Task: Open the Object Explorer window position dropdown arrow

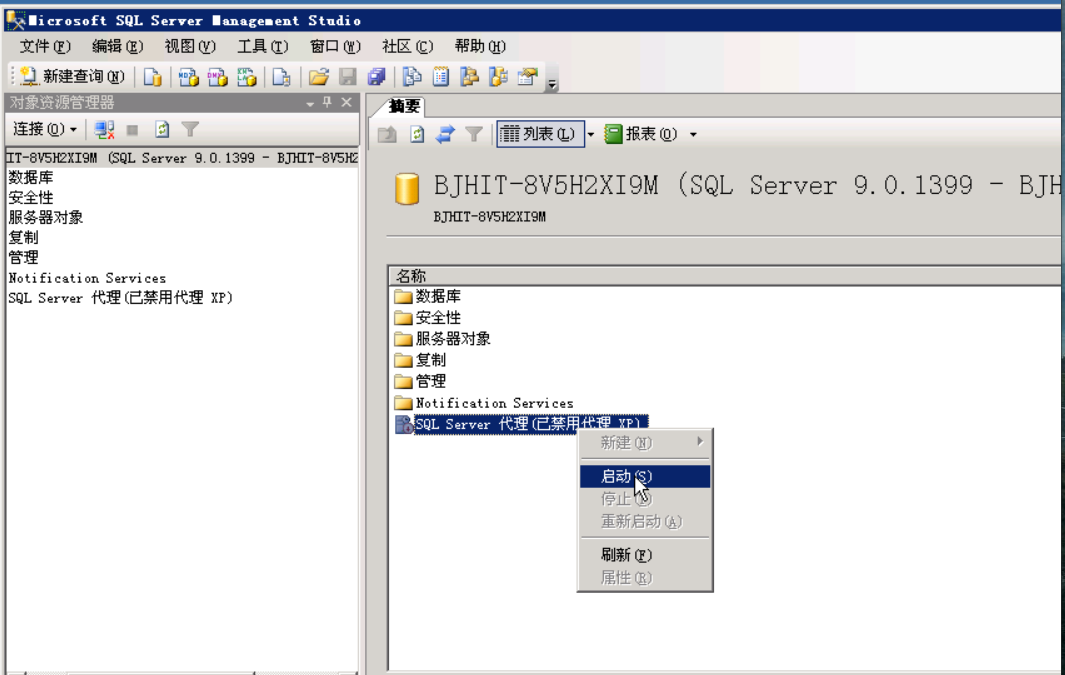Action: [310, 103]
